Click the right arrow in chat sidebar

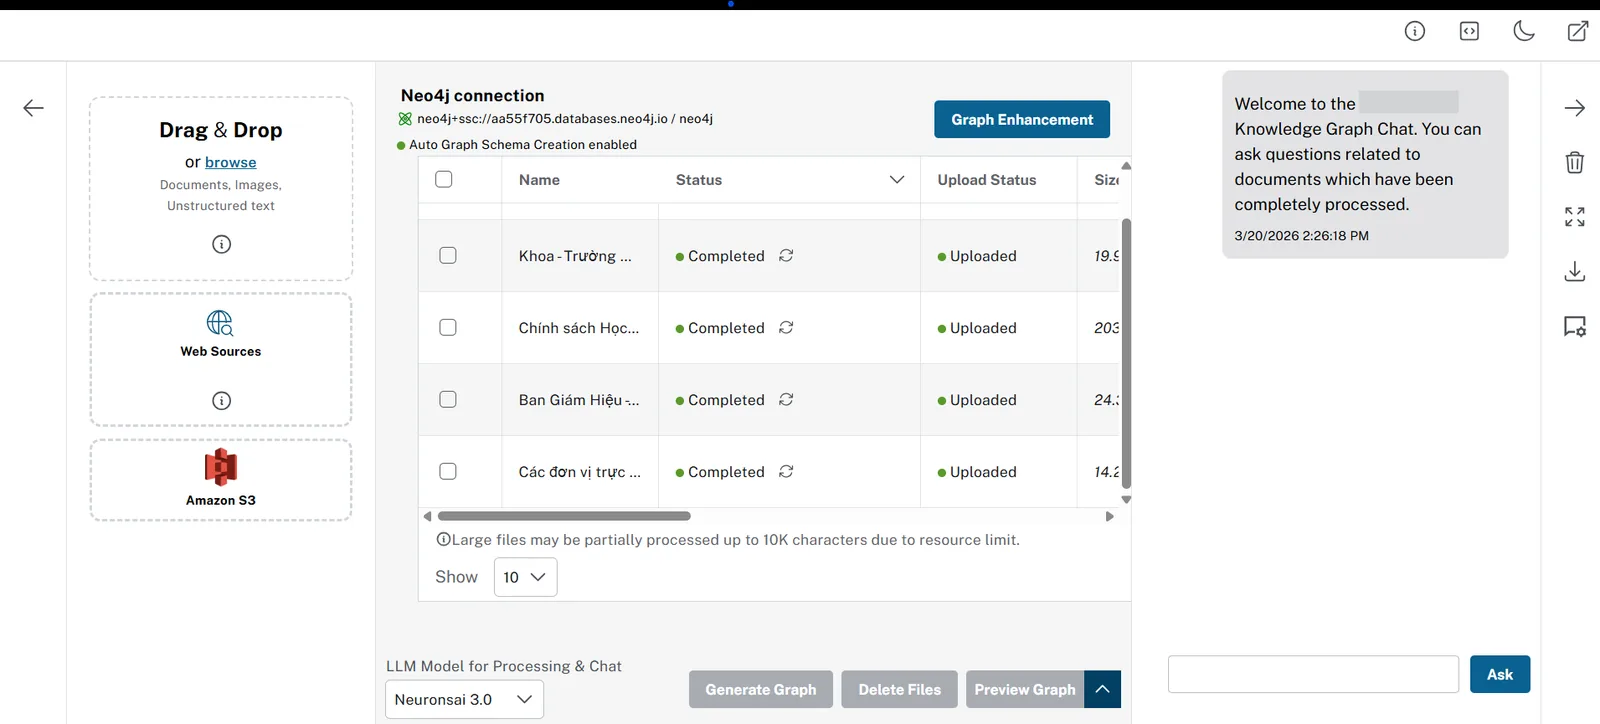[x=1575, y=108]
